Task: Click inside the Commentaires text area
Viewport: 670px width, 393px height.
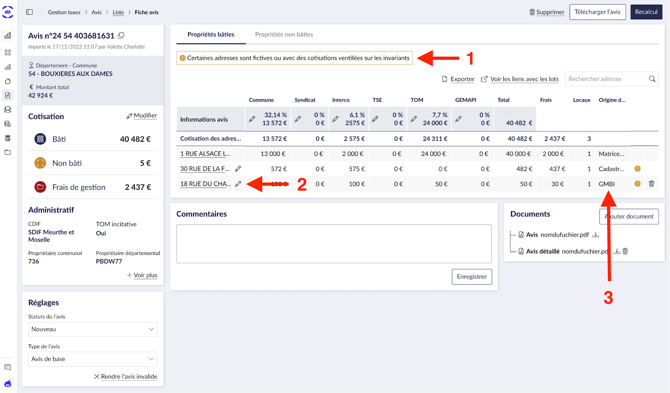Action: 334,244
